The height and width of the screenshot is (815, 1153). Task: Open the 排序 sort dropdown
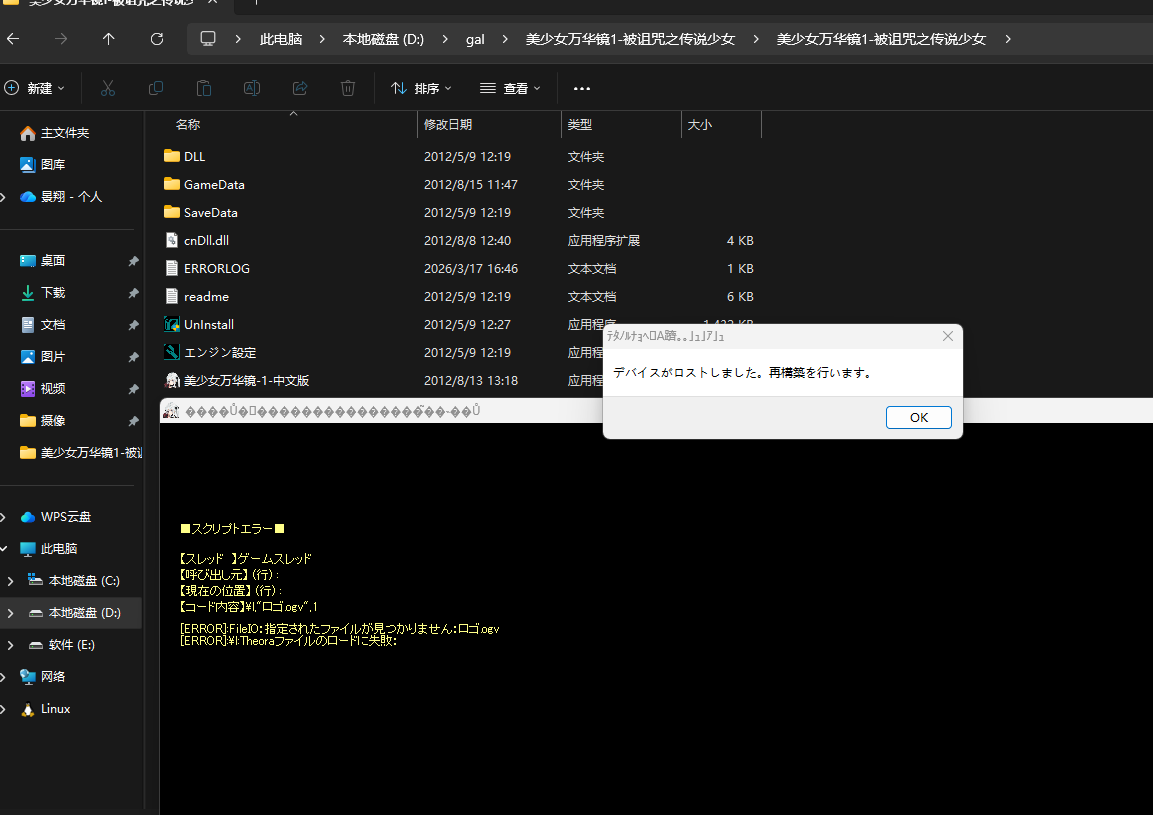click(x=421, y=88)
